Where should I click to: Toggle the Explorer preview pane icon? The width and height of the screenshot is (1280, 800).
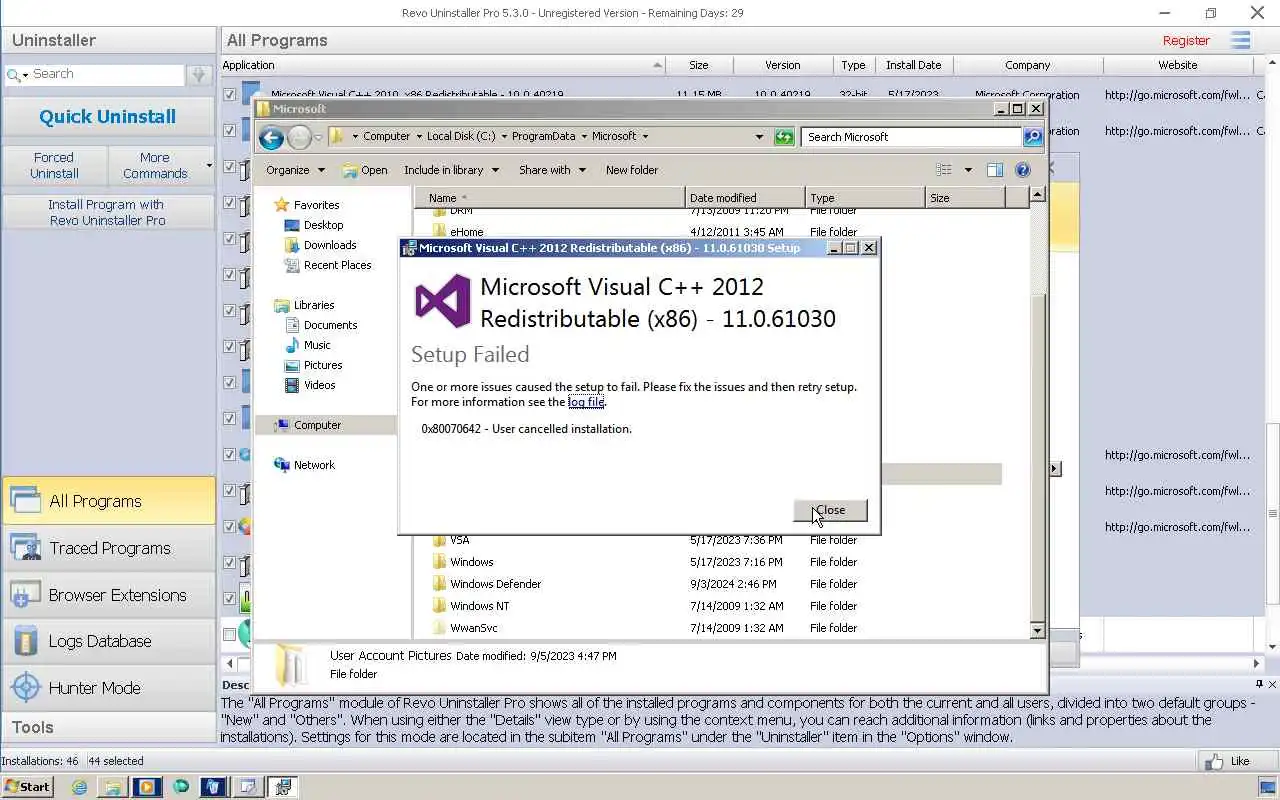995,170
